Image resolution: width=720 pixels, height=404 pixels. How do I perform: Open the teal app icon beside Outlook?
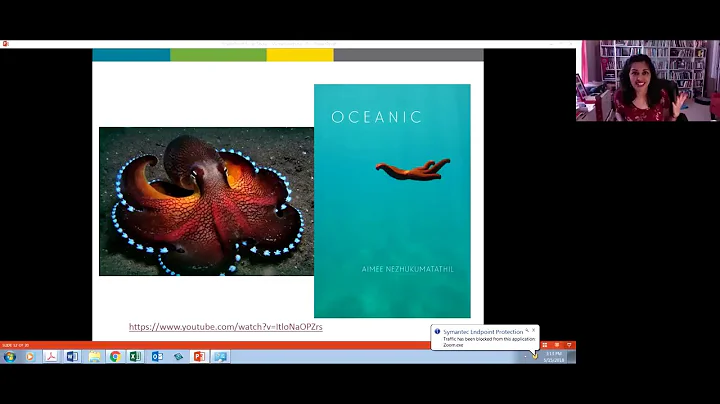(178, 357)
